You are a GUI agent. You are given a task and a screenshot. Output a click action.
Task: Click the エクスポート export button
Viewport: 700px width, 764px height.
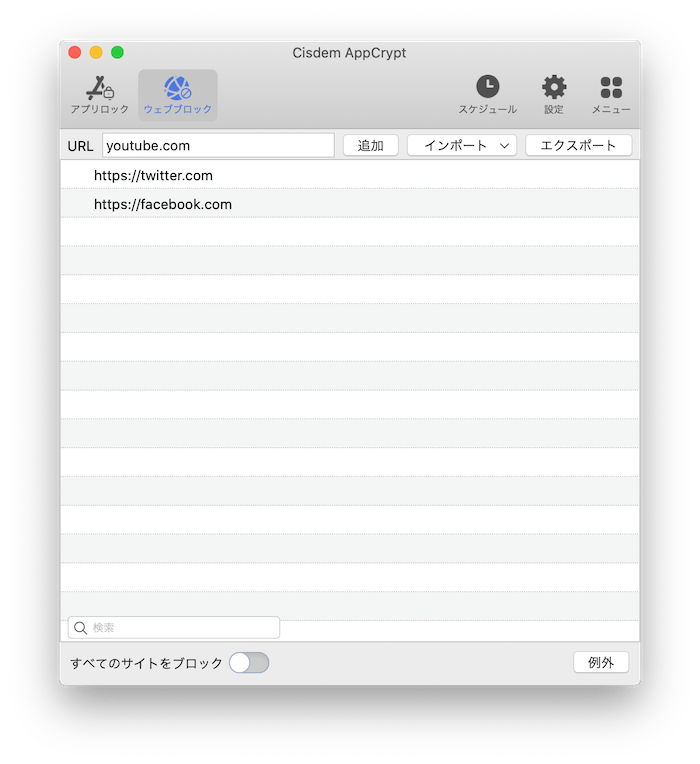pos(579,146)
